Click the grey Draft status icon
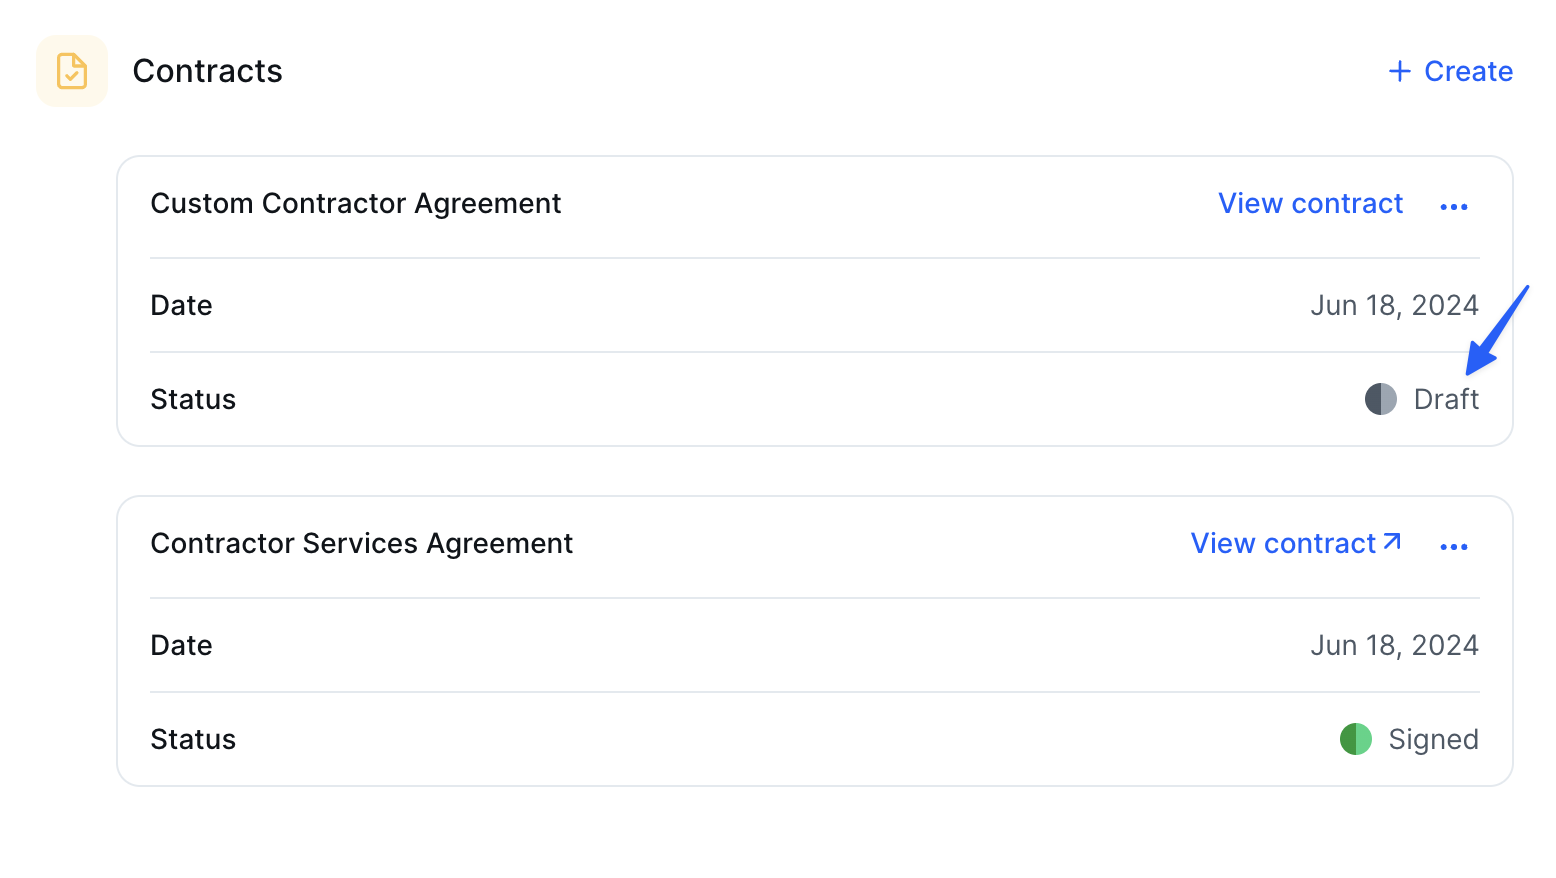The image size is (1556, 878). tap(1381, 399)
